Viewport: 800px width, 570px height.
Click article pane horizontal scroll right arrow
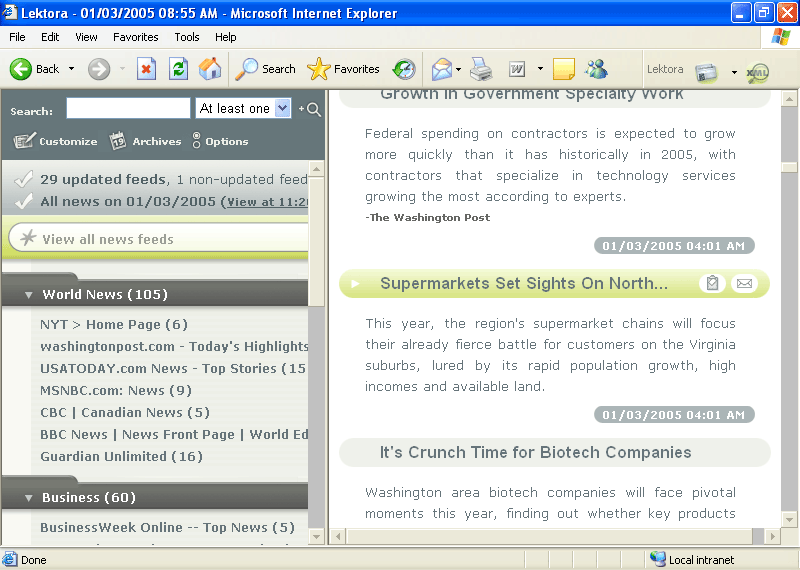(772, 536)
